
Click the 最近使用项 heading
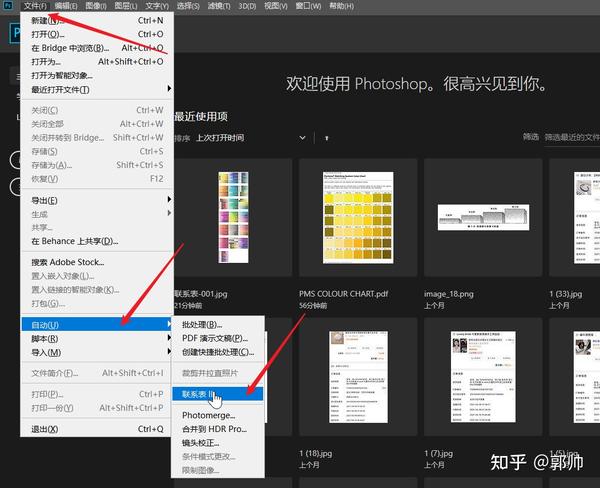[201, 116]
